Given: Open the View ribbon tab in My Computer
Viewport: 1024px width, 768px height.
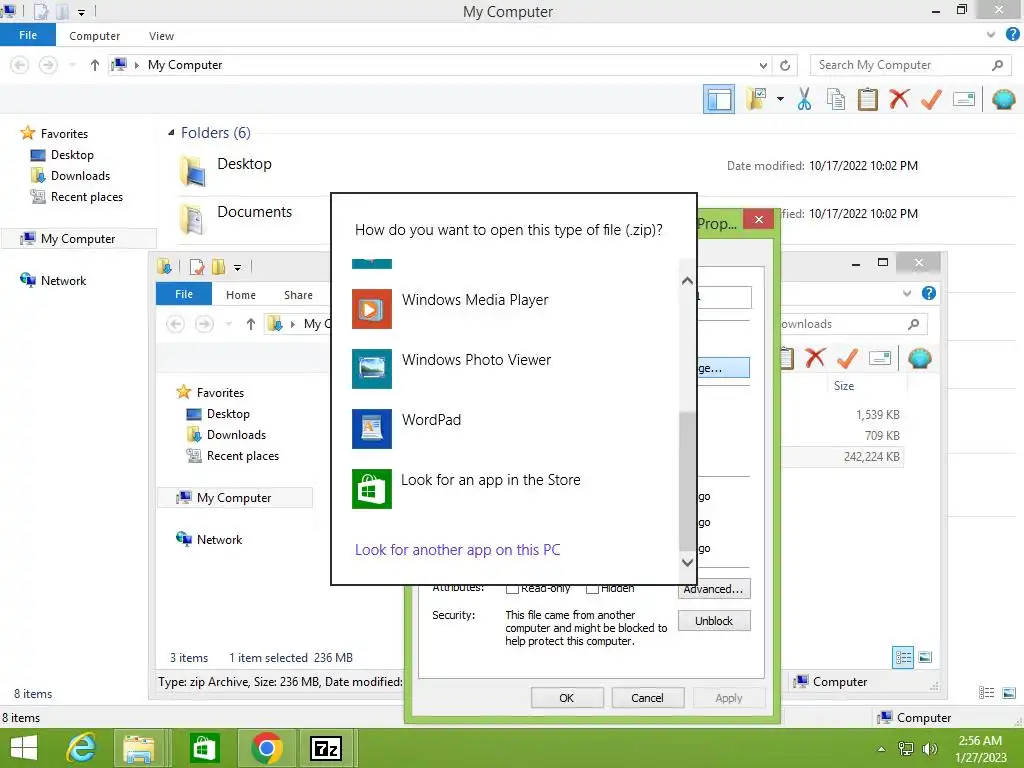Looking at the screenshot, I should [161, 36].
